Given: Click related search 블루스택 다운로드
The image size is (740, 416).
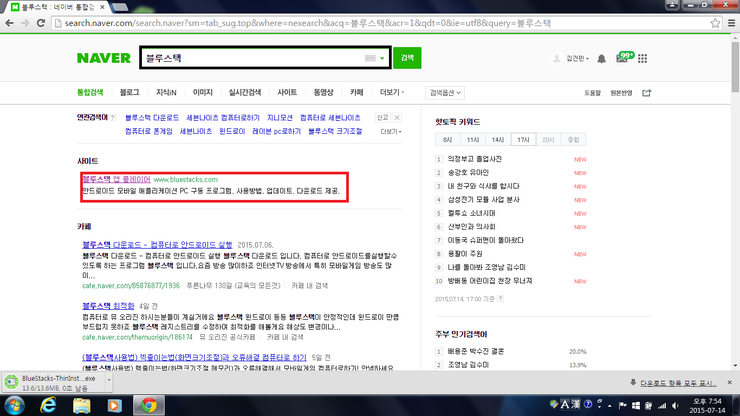Looking at the screenshot, I should [x=152, y=118].
